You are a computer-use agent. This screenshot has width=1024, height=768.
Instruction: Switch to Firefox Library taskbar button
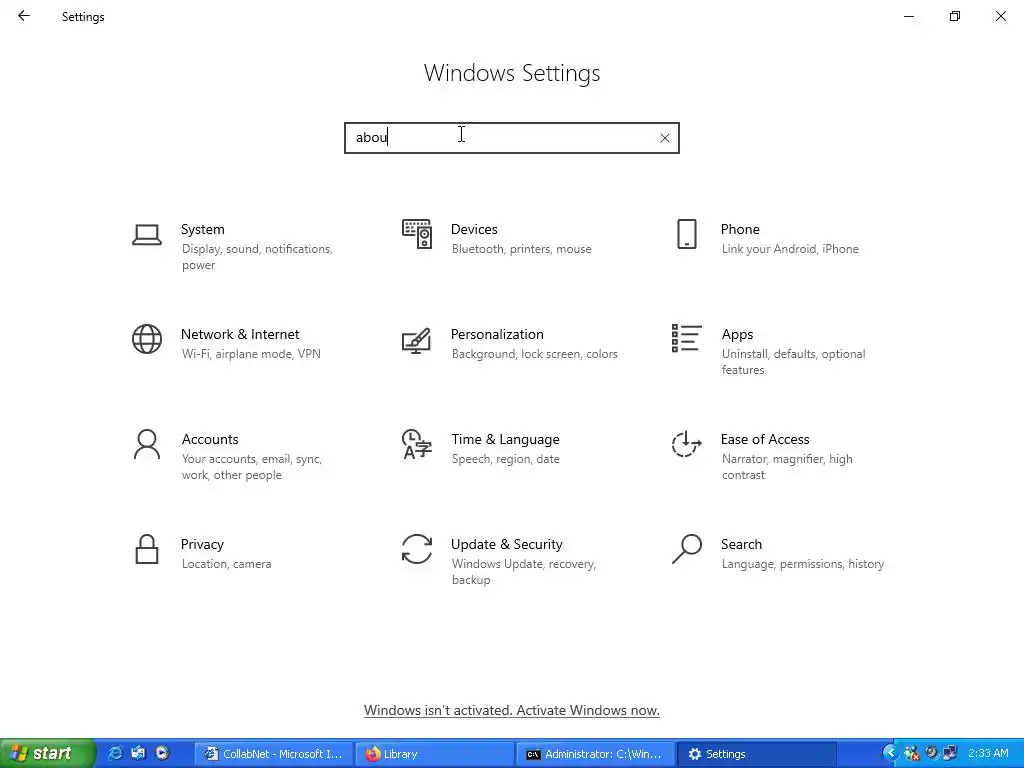click(x=434, y=754)
